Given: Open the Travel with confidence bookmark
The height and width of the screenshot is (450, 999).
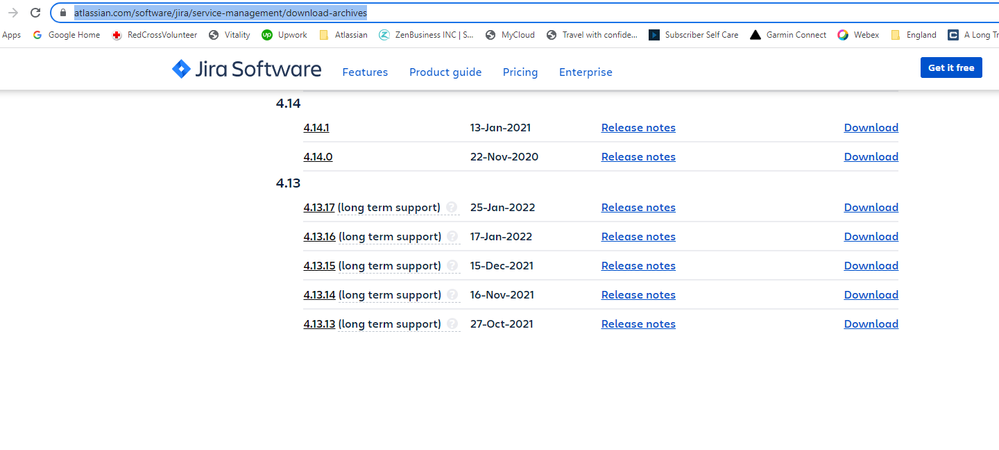Looking at the screenshot, I should tap(592, 35).
